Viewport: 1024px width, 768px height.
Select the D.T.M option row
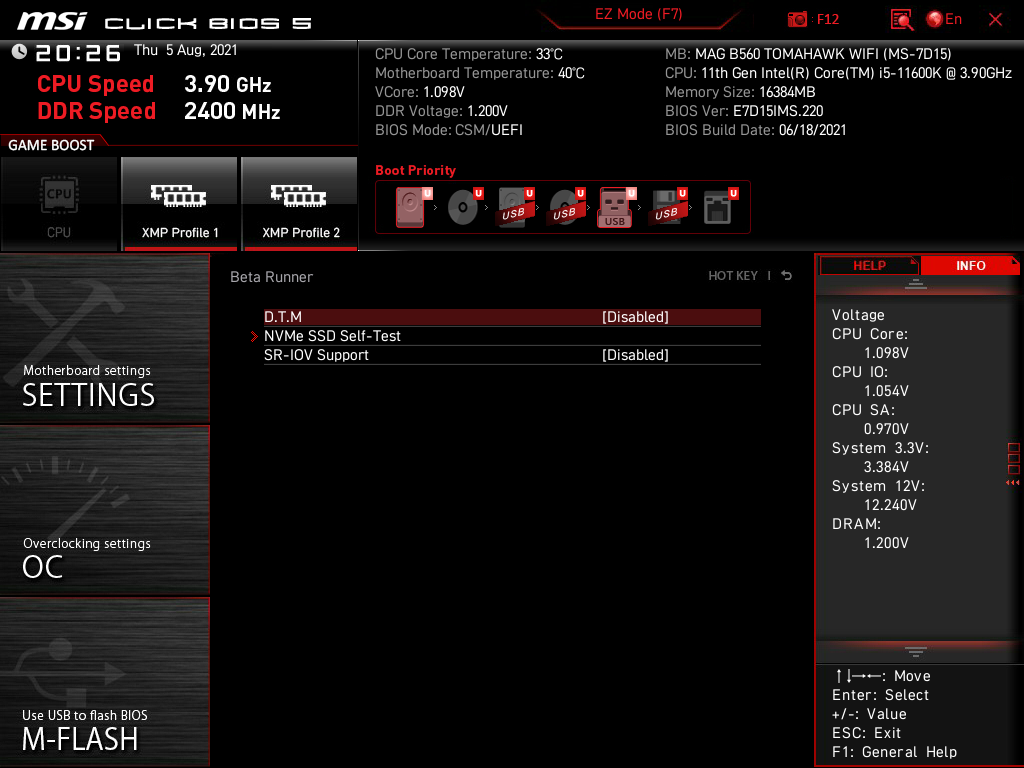(x=512, y=317)
